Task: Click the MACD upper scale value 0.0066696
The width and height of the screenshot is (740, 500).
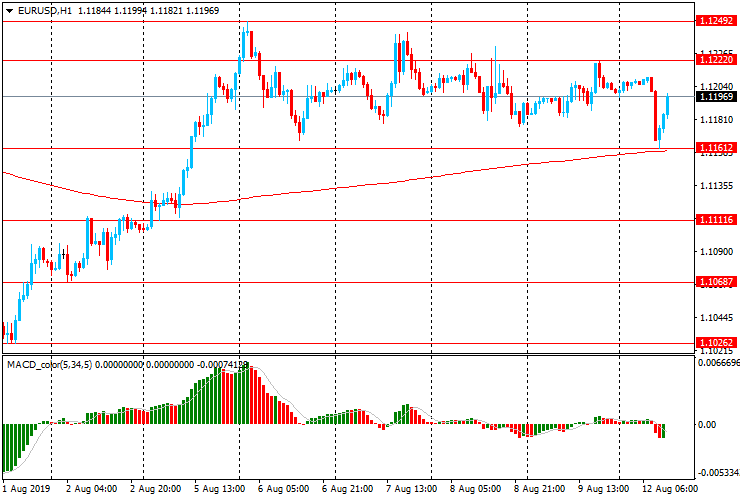Action: point(718,363)
